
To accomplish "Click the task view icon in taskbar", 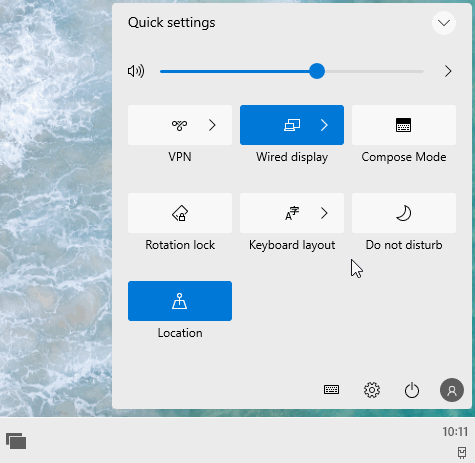I will coord(16,441).
